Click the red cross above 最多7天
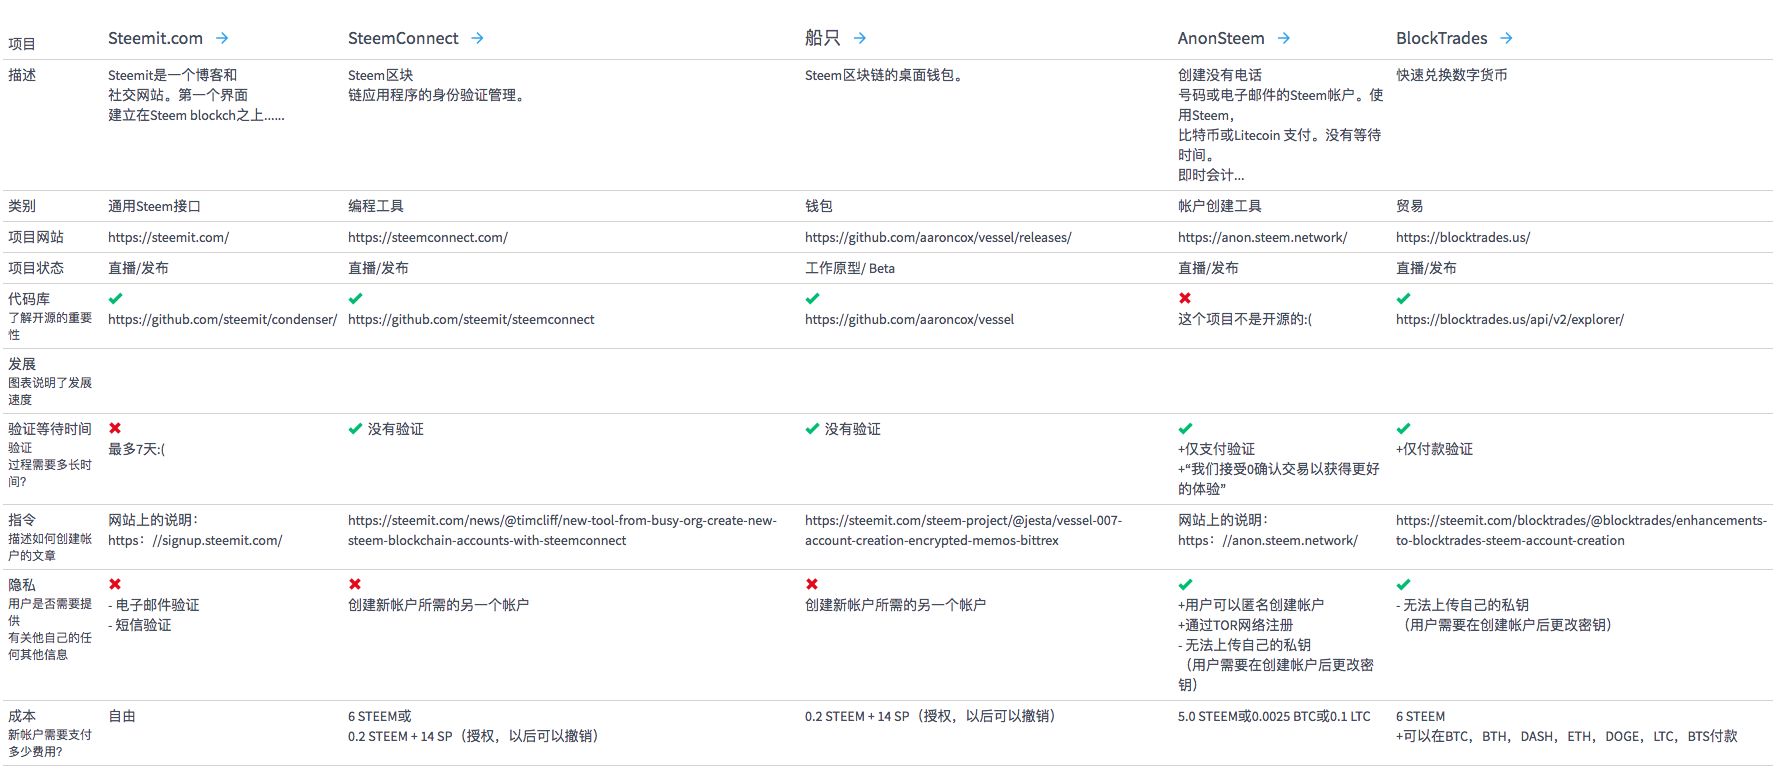1785x777 pixels. 115,428
